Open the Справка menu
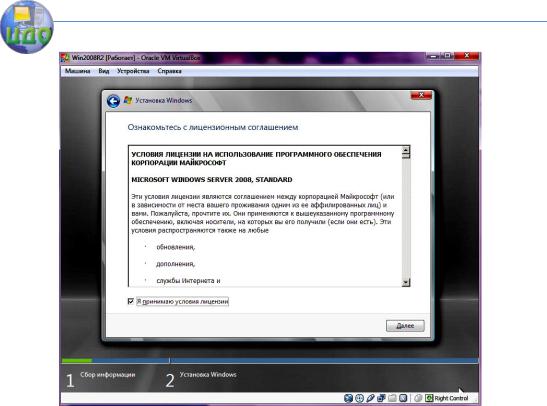 click(x=170, y=71)
